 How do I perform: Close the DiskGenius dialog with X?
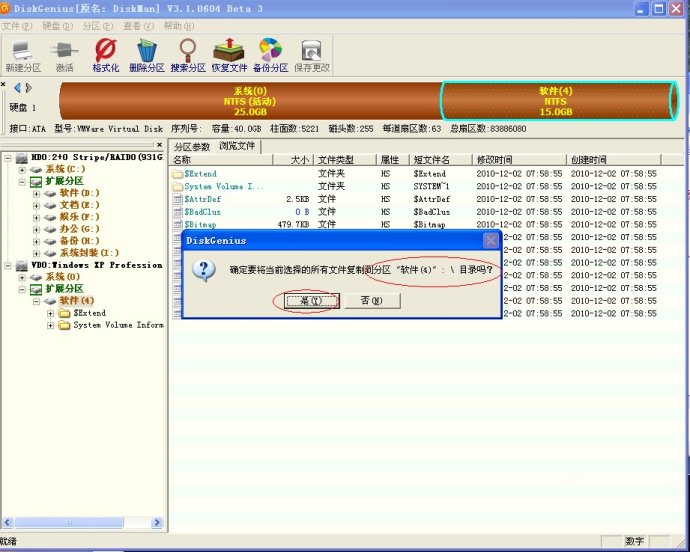(491, 240)
